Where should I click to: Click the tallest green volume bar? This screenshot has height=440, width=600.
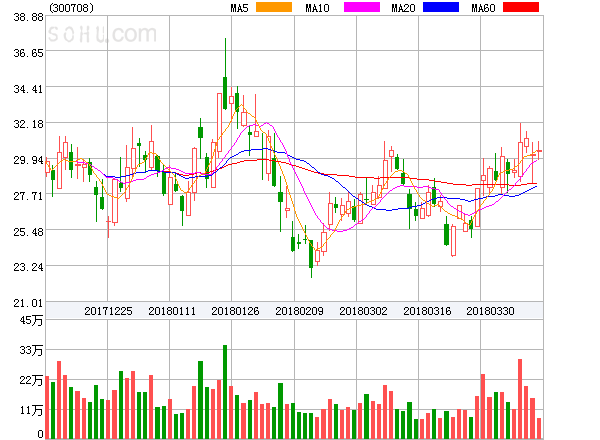click(225, 392)
